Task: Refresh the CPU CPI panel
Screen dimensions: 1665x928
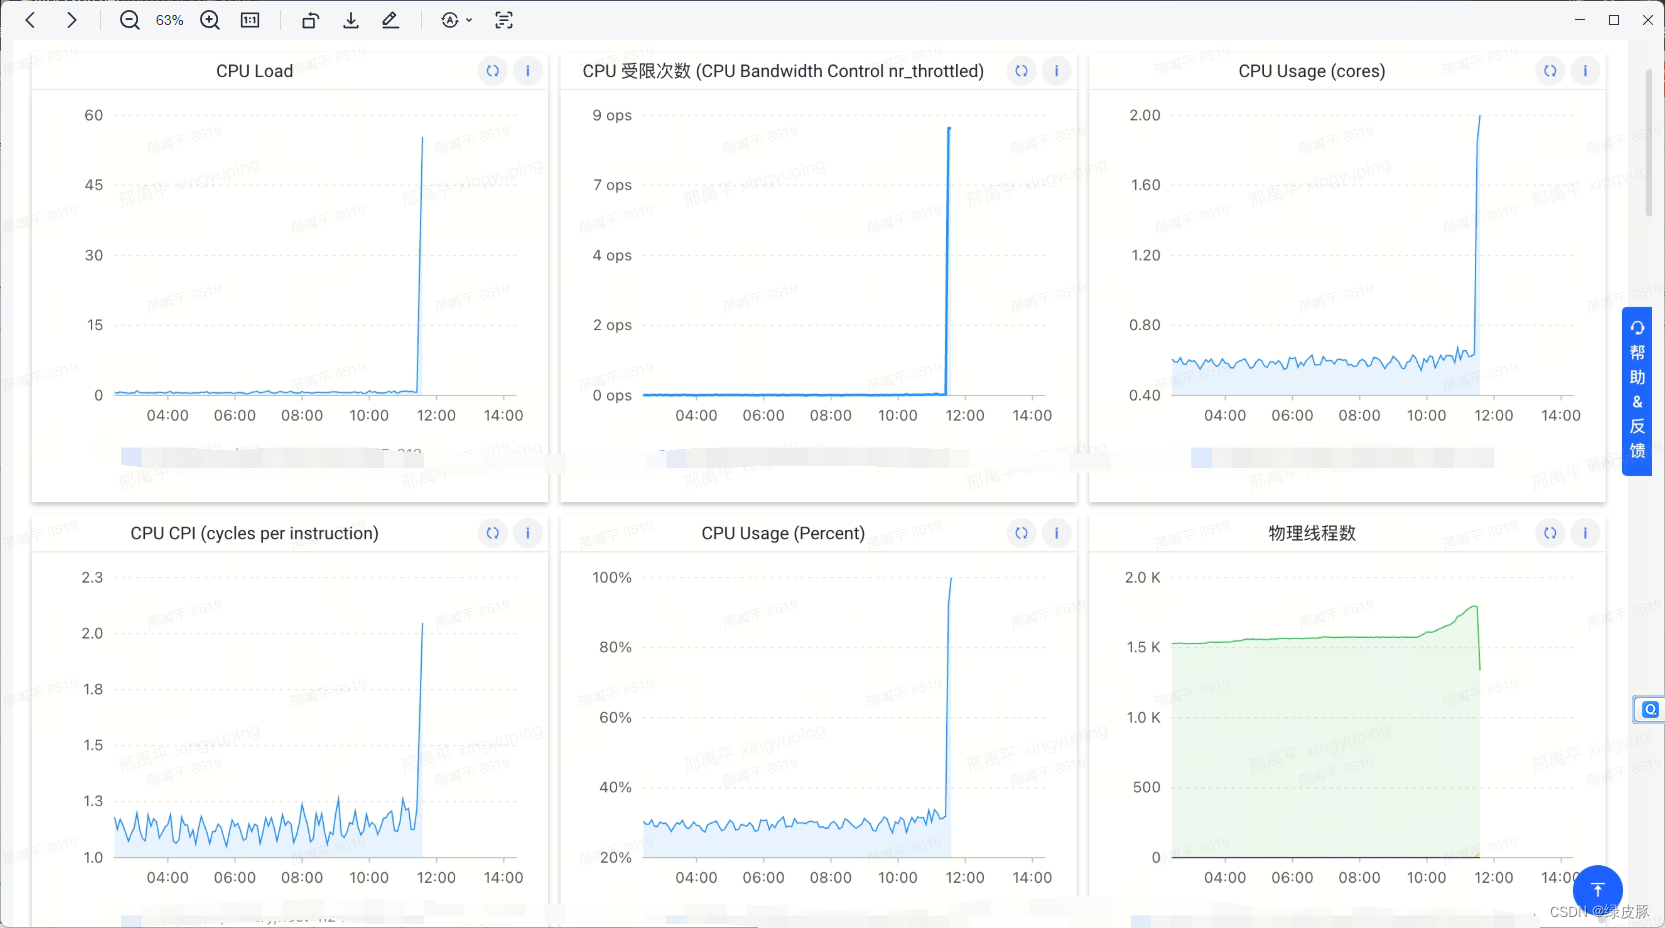Action: coord(493,533)
